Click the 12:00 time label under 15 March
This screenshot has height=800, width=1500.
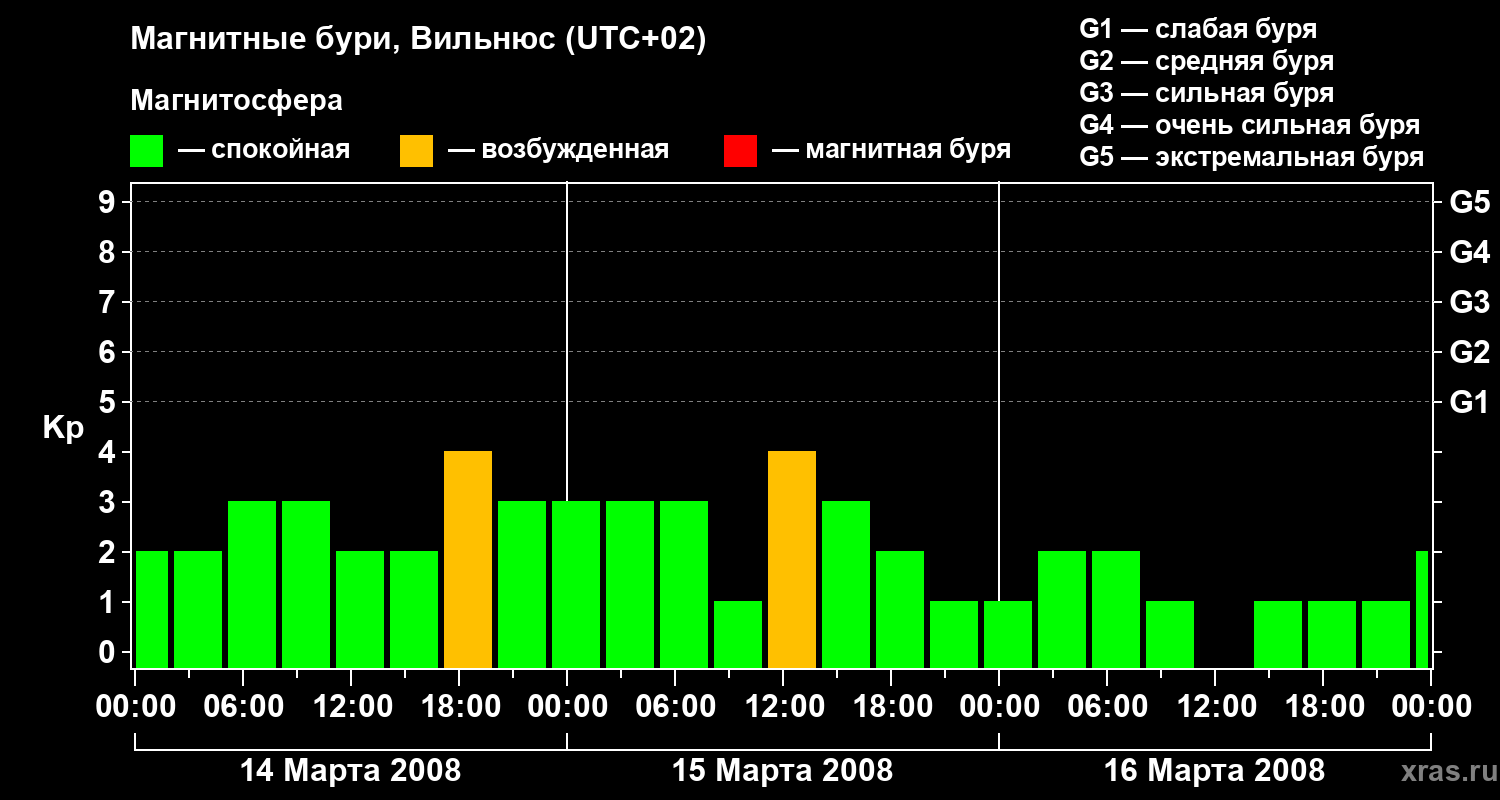(783, 707)
